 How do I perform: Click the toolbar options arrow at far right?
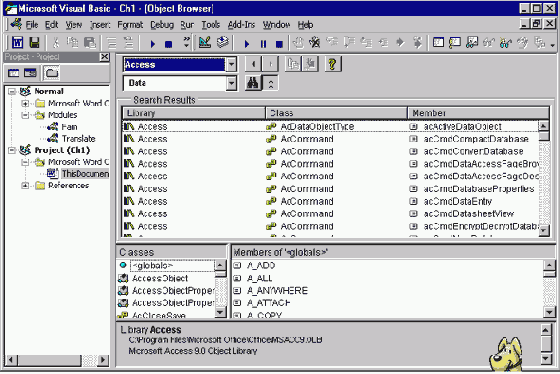553,45
